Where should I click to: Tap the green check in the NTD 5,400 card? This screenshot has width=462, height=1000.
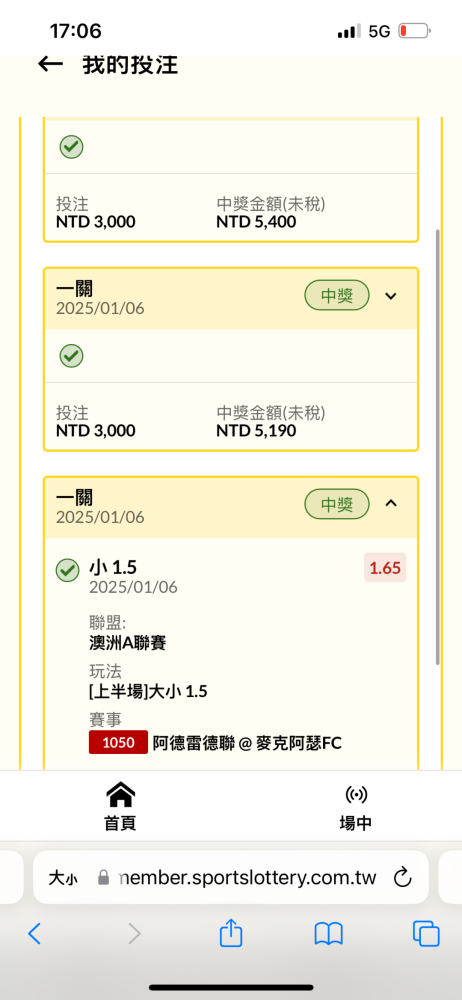[71, 147]
